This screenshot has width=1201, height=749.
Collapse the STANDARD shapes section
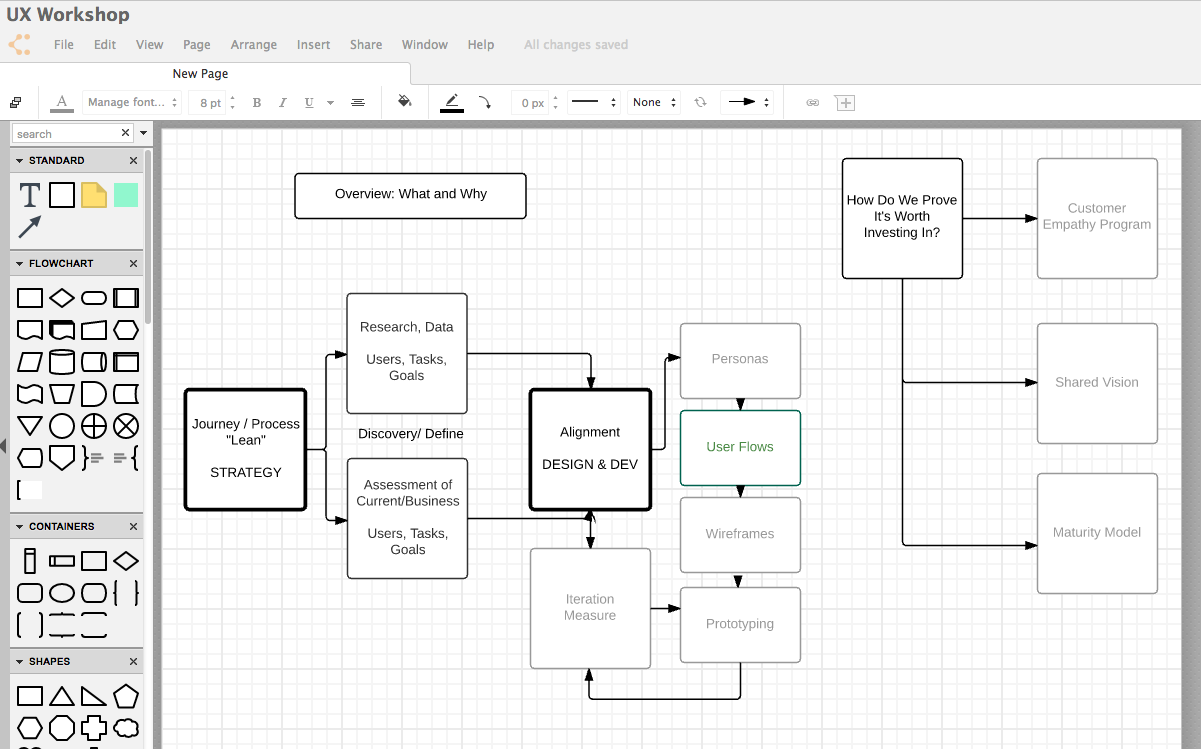tap(20, 160)
